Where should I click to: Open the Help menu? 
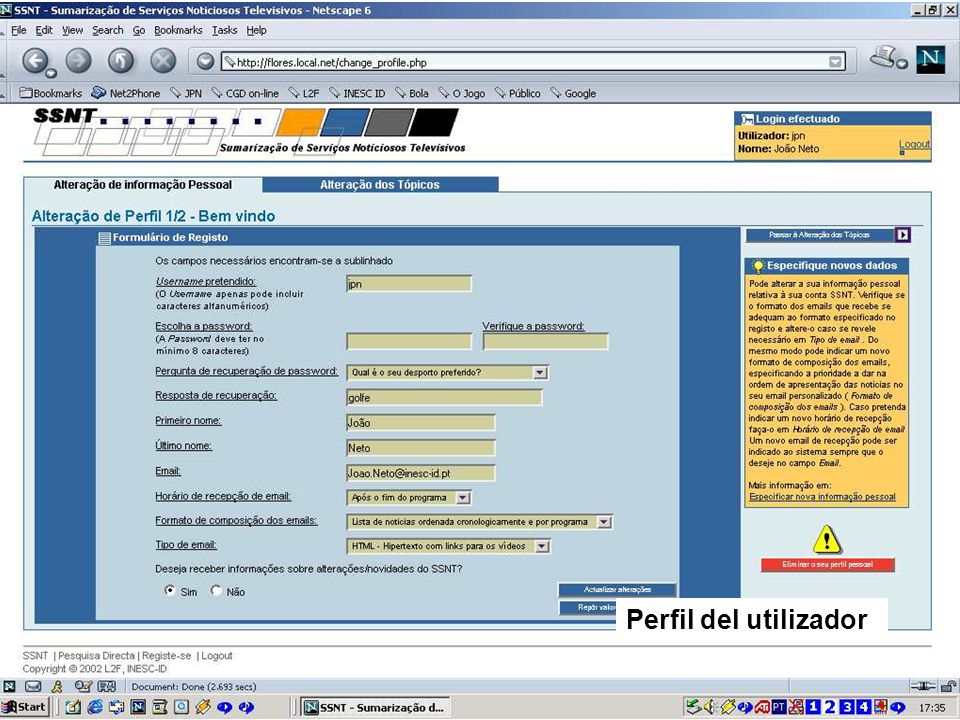coord(256,30)
